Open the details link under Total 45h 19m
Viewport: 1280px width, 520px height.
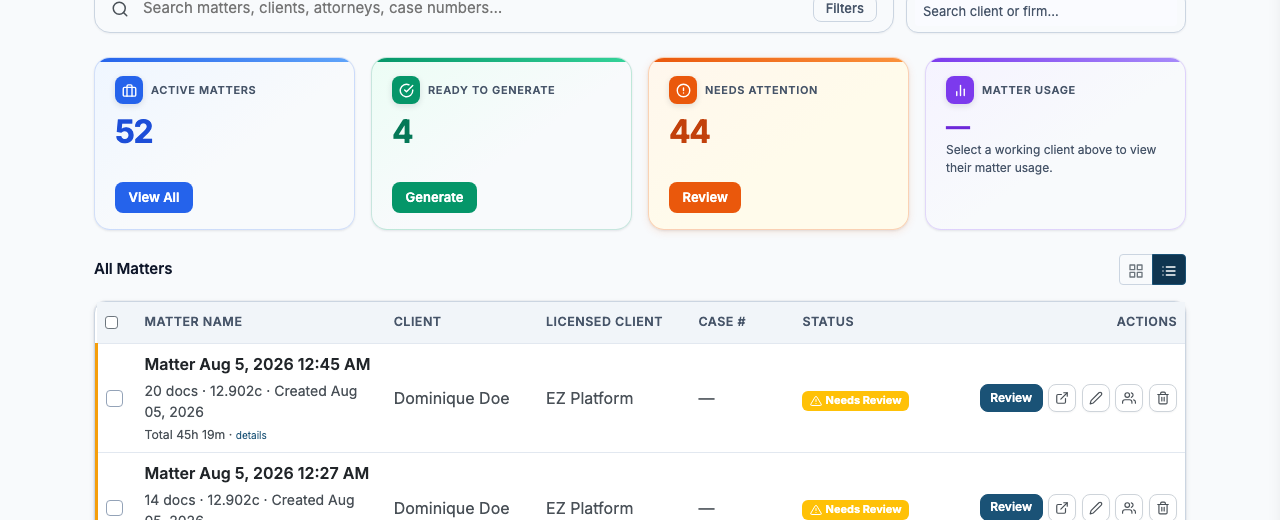(251, 435)
